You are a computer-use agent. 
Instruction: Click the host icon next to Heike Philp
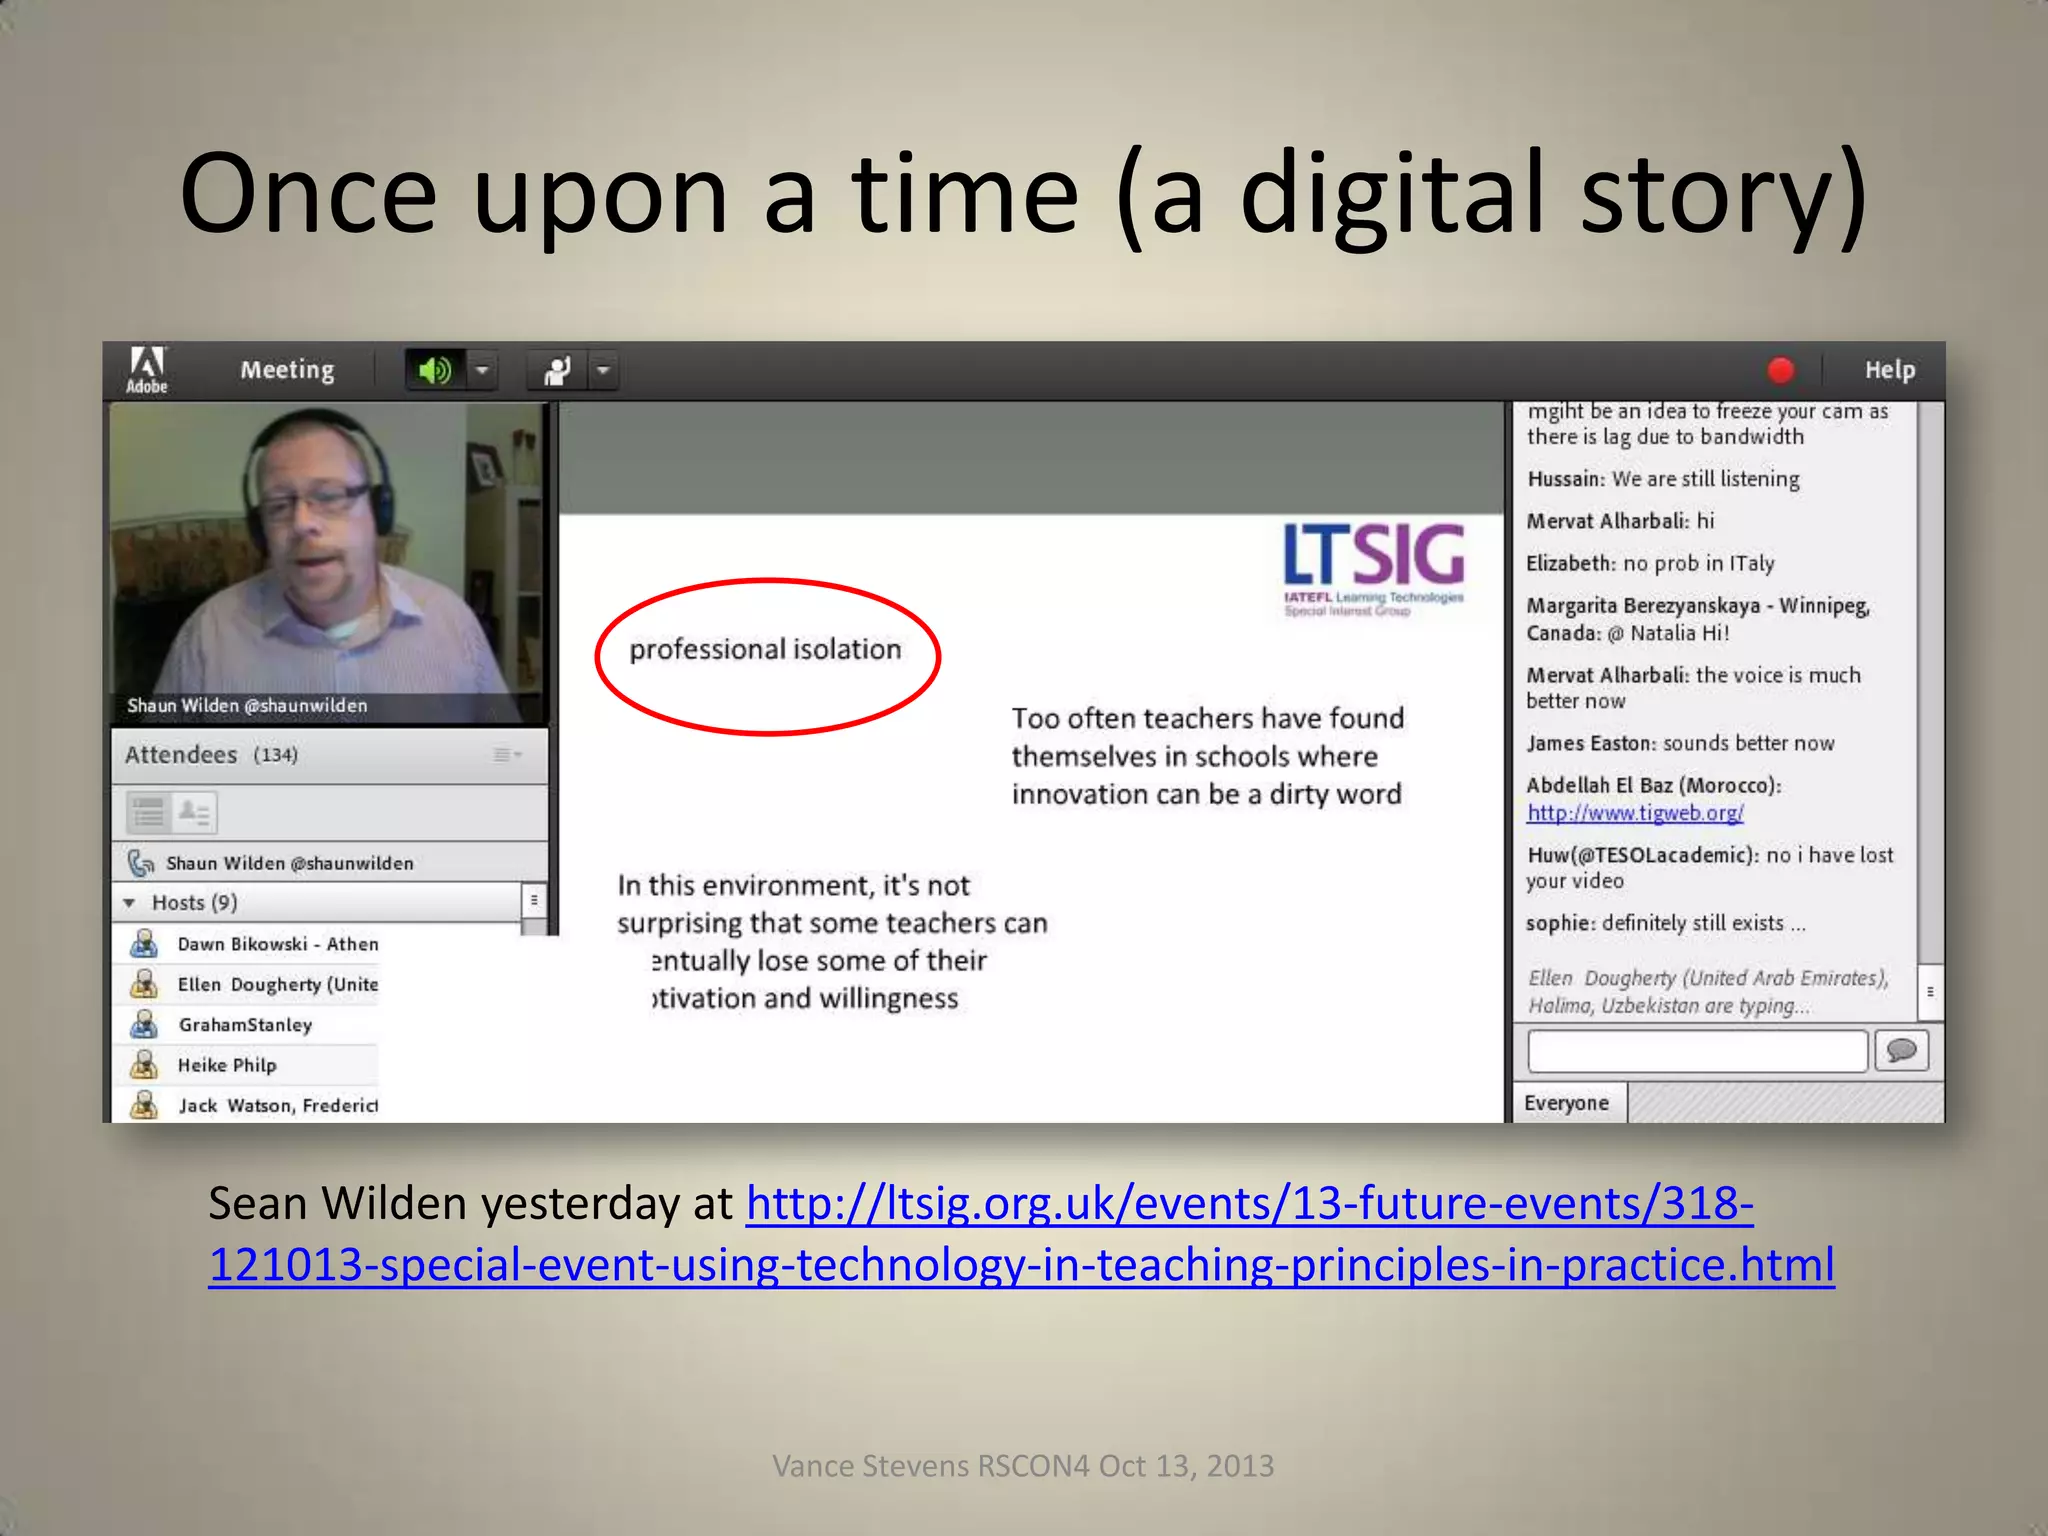coord(144,1064)
